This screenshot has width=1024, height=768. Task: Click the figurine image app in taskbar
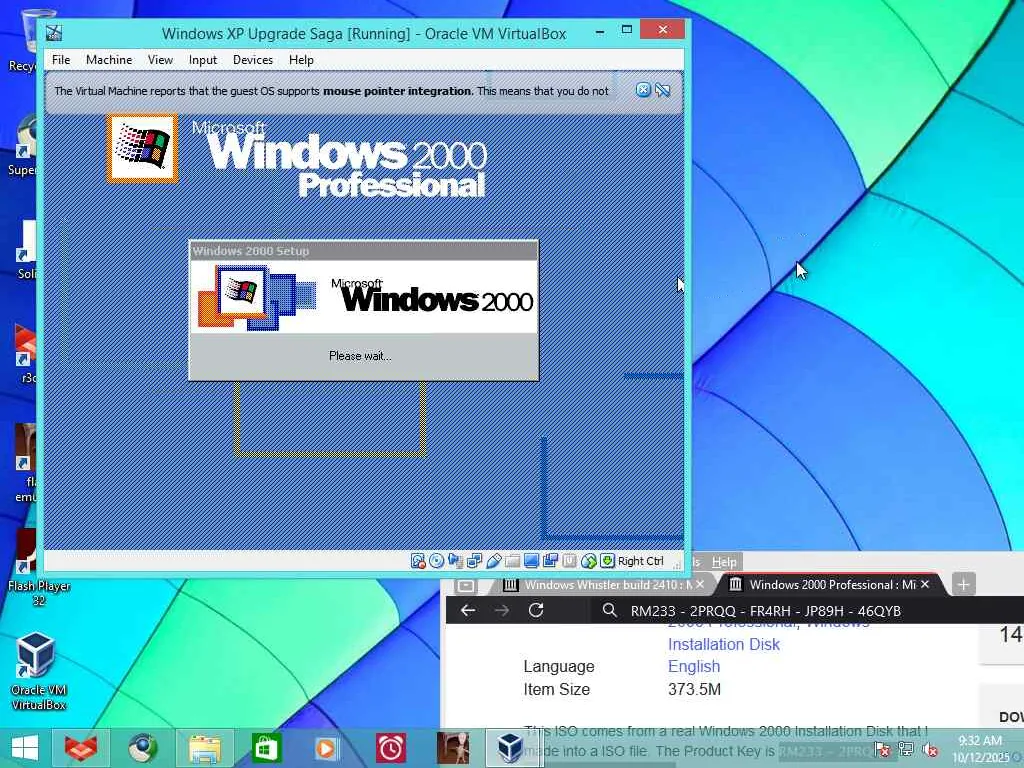[453, 748]
